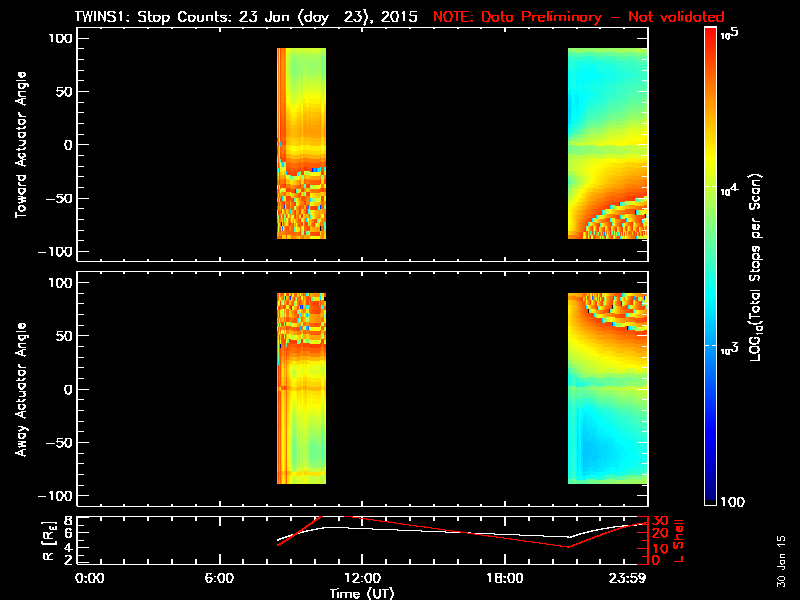
Task: Click the '0:00' time tick label
Action: pyautogui.click(x=90, y=579)
